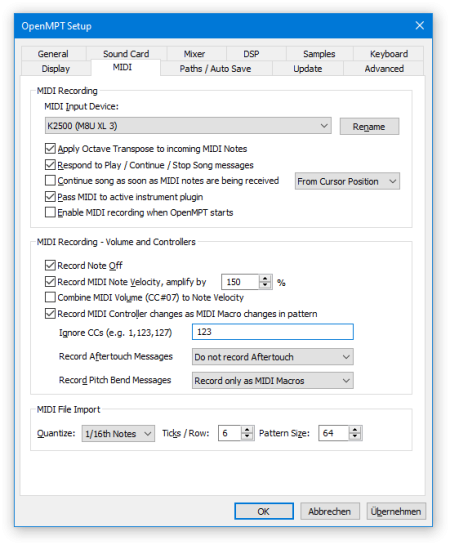
Task: Toggle Enable MIDI recording when OpenMPT starts
Action: pos(50,212)
